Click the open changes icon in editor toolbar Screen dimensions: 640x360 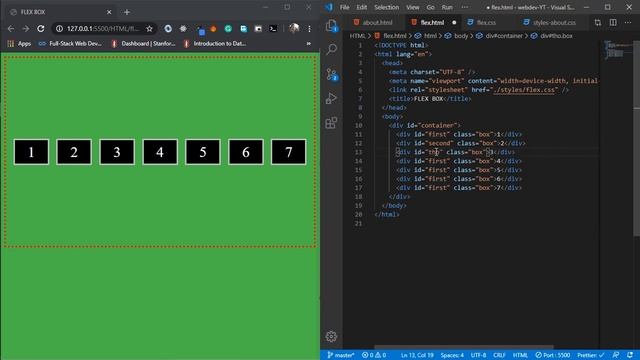[x=598, y=22]
